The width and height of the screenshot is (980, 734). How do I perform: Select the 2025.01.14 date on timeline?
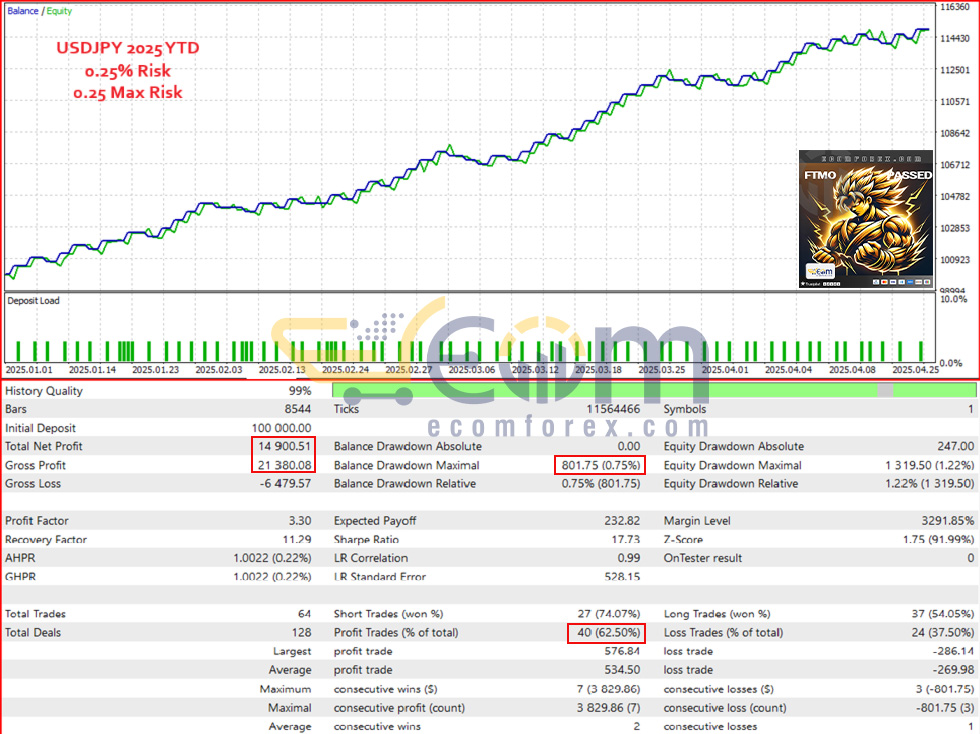click(92, 370)
